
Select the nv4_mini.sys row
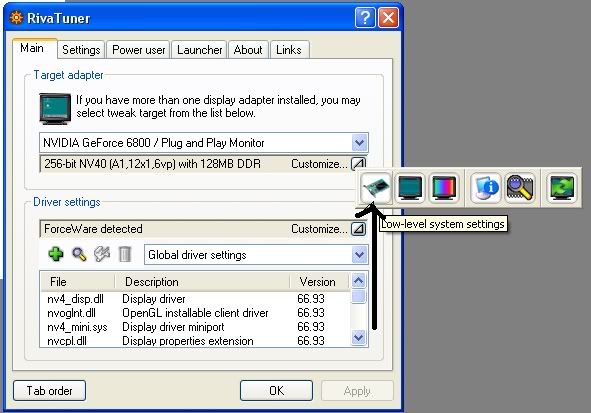click(x=195, y=327)
